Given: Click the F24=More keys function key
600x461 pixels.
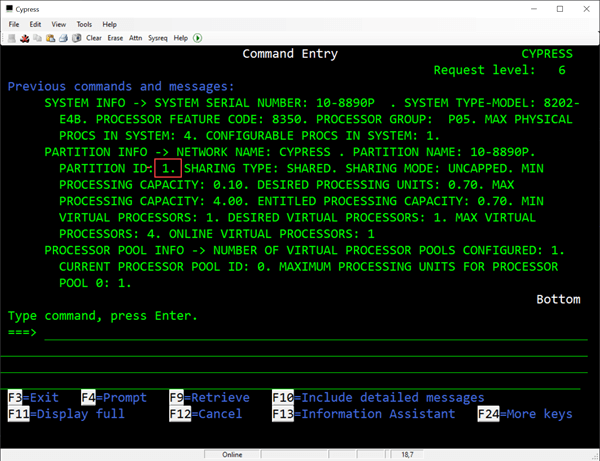Looking at the screenshot, I should click(525, 414).
